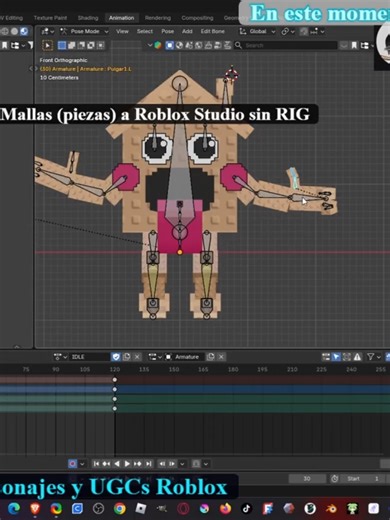
Task: Click the search field in the header
Action: coord(286,45)
